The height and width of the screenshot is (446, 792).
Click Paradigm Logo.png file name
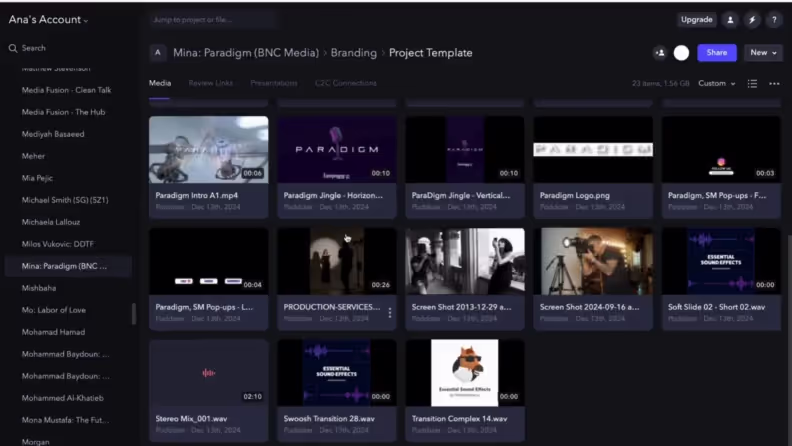click(x=574, y=195)
